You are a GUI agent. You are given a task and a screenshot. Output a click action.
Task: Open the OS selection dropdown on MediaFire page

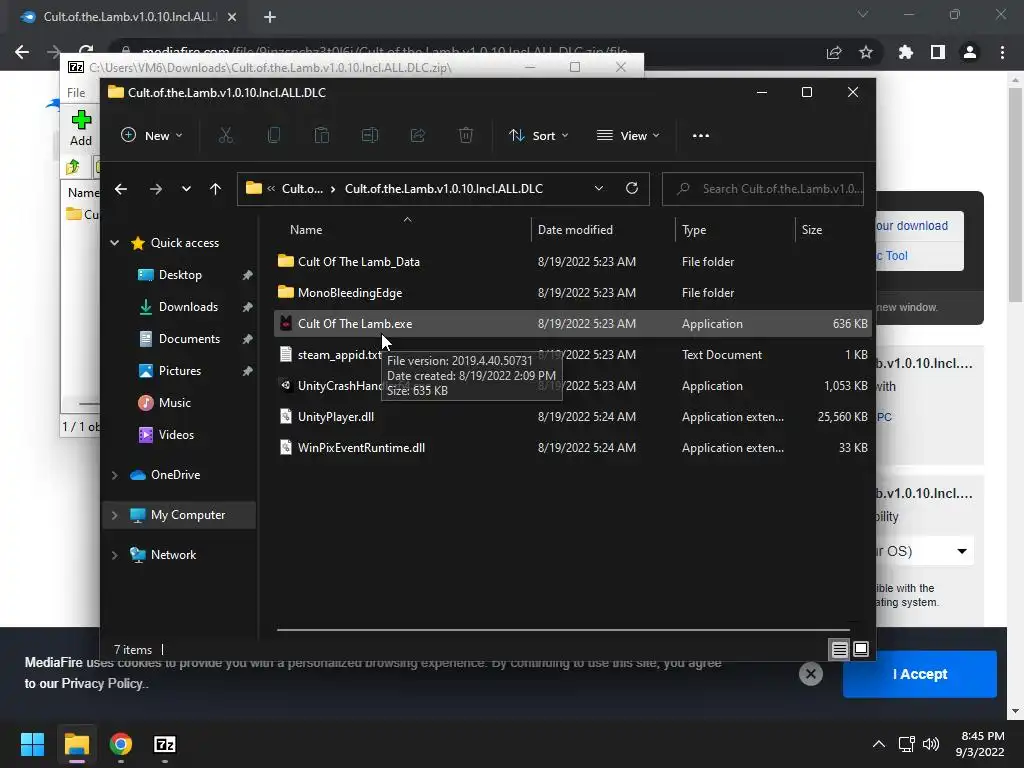point(925,551)
